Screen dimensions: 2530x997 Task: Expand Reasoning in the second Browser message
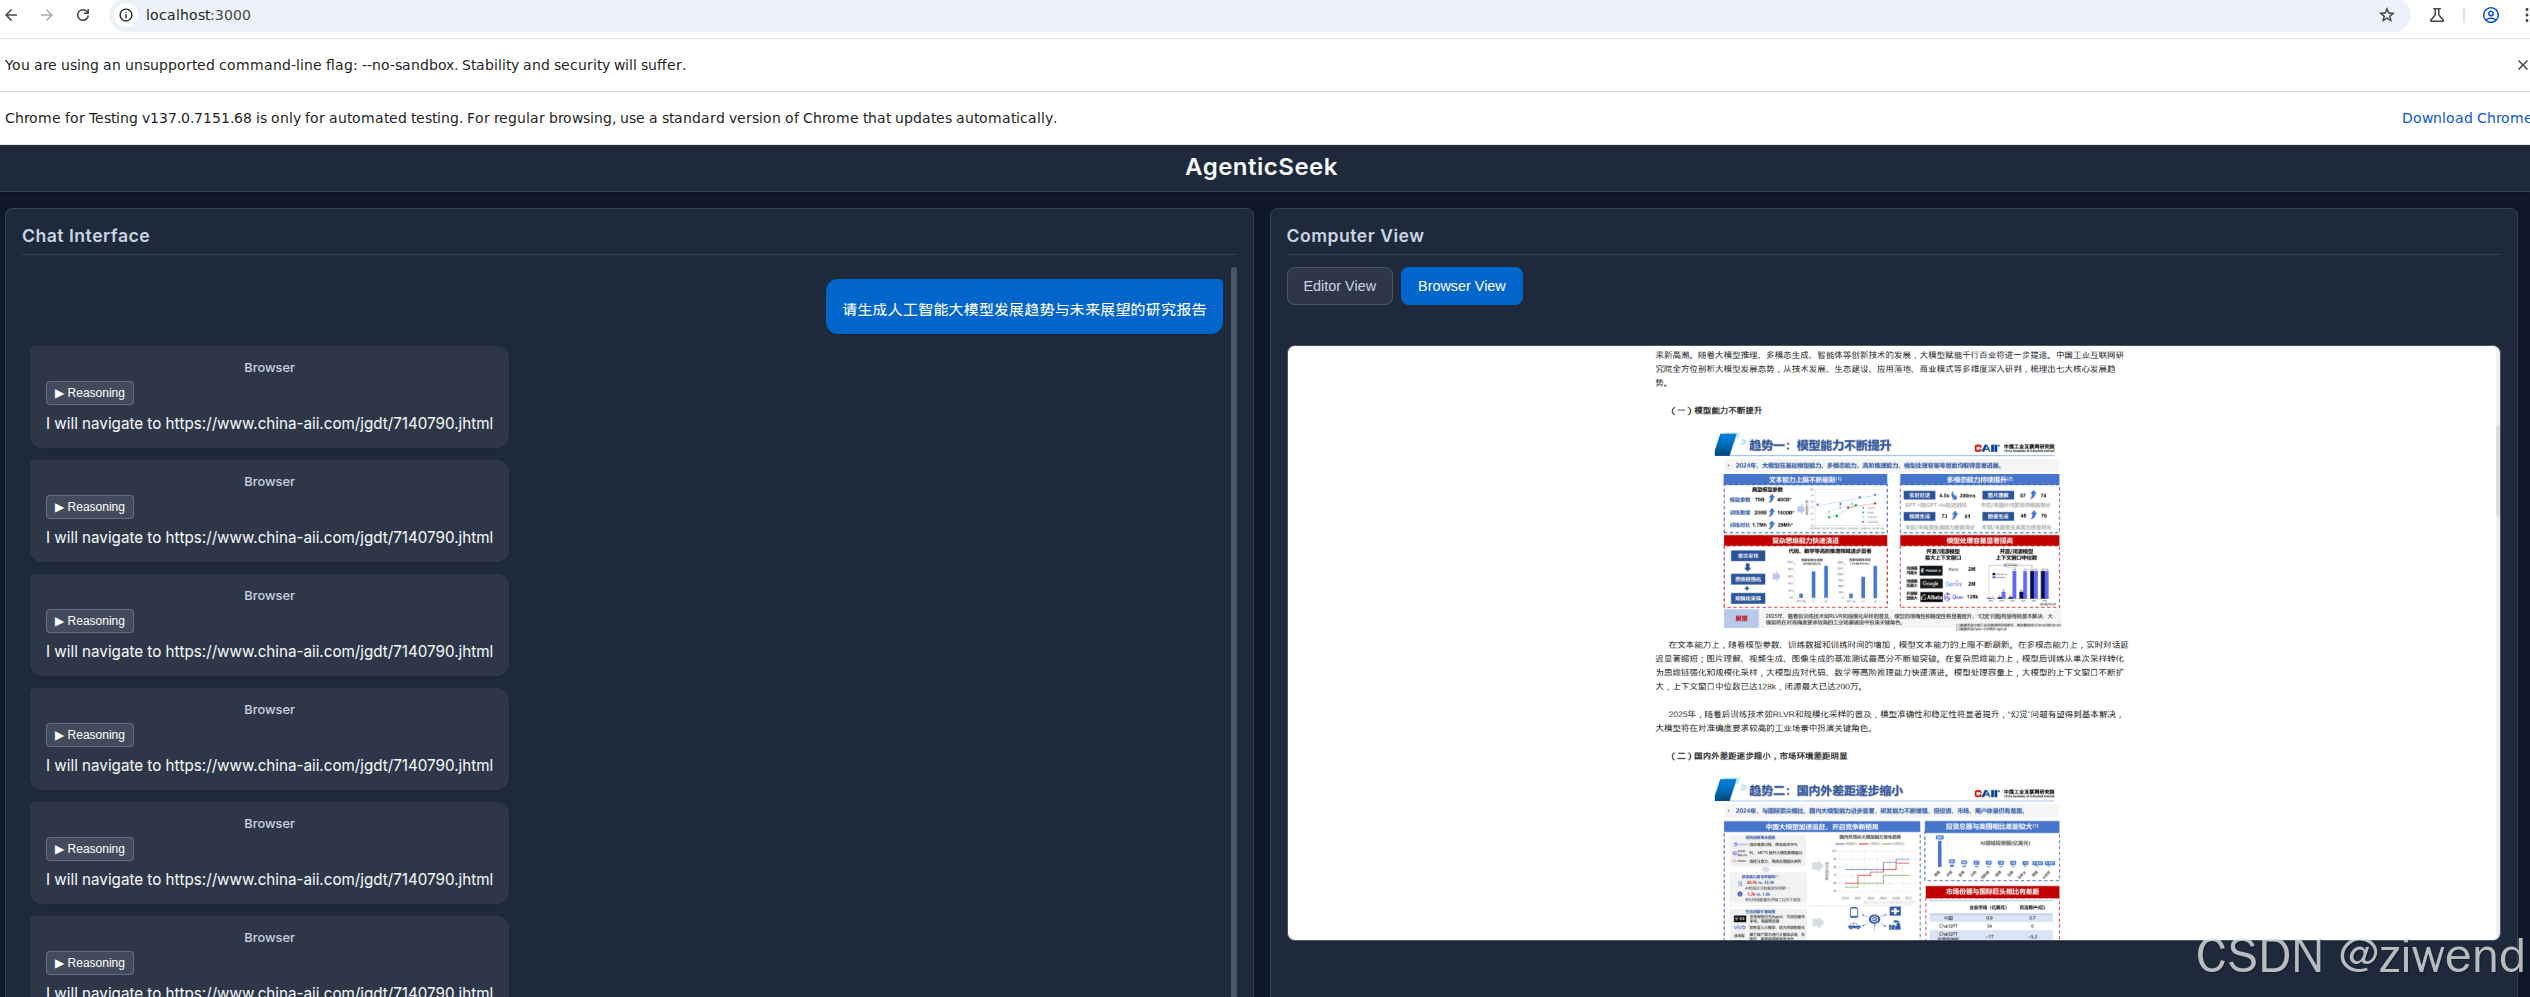(90, 507)
